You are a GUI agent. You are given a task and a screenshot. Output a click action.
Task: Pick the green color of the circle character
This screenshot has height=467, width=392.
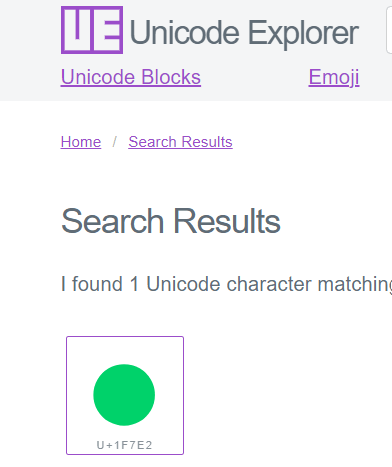[124, 395]
